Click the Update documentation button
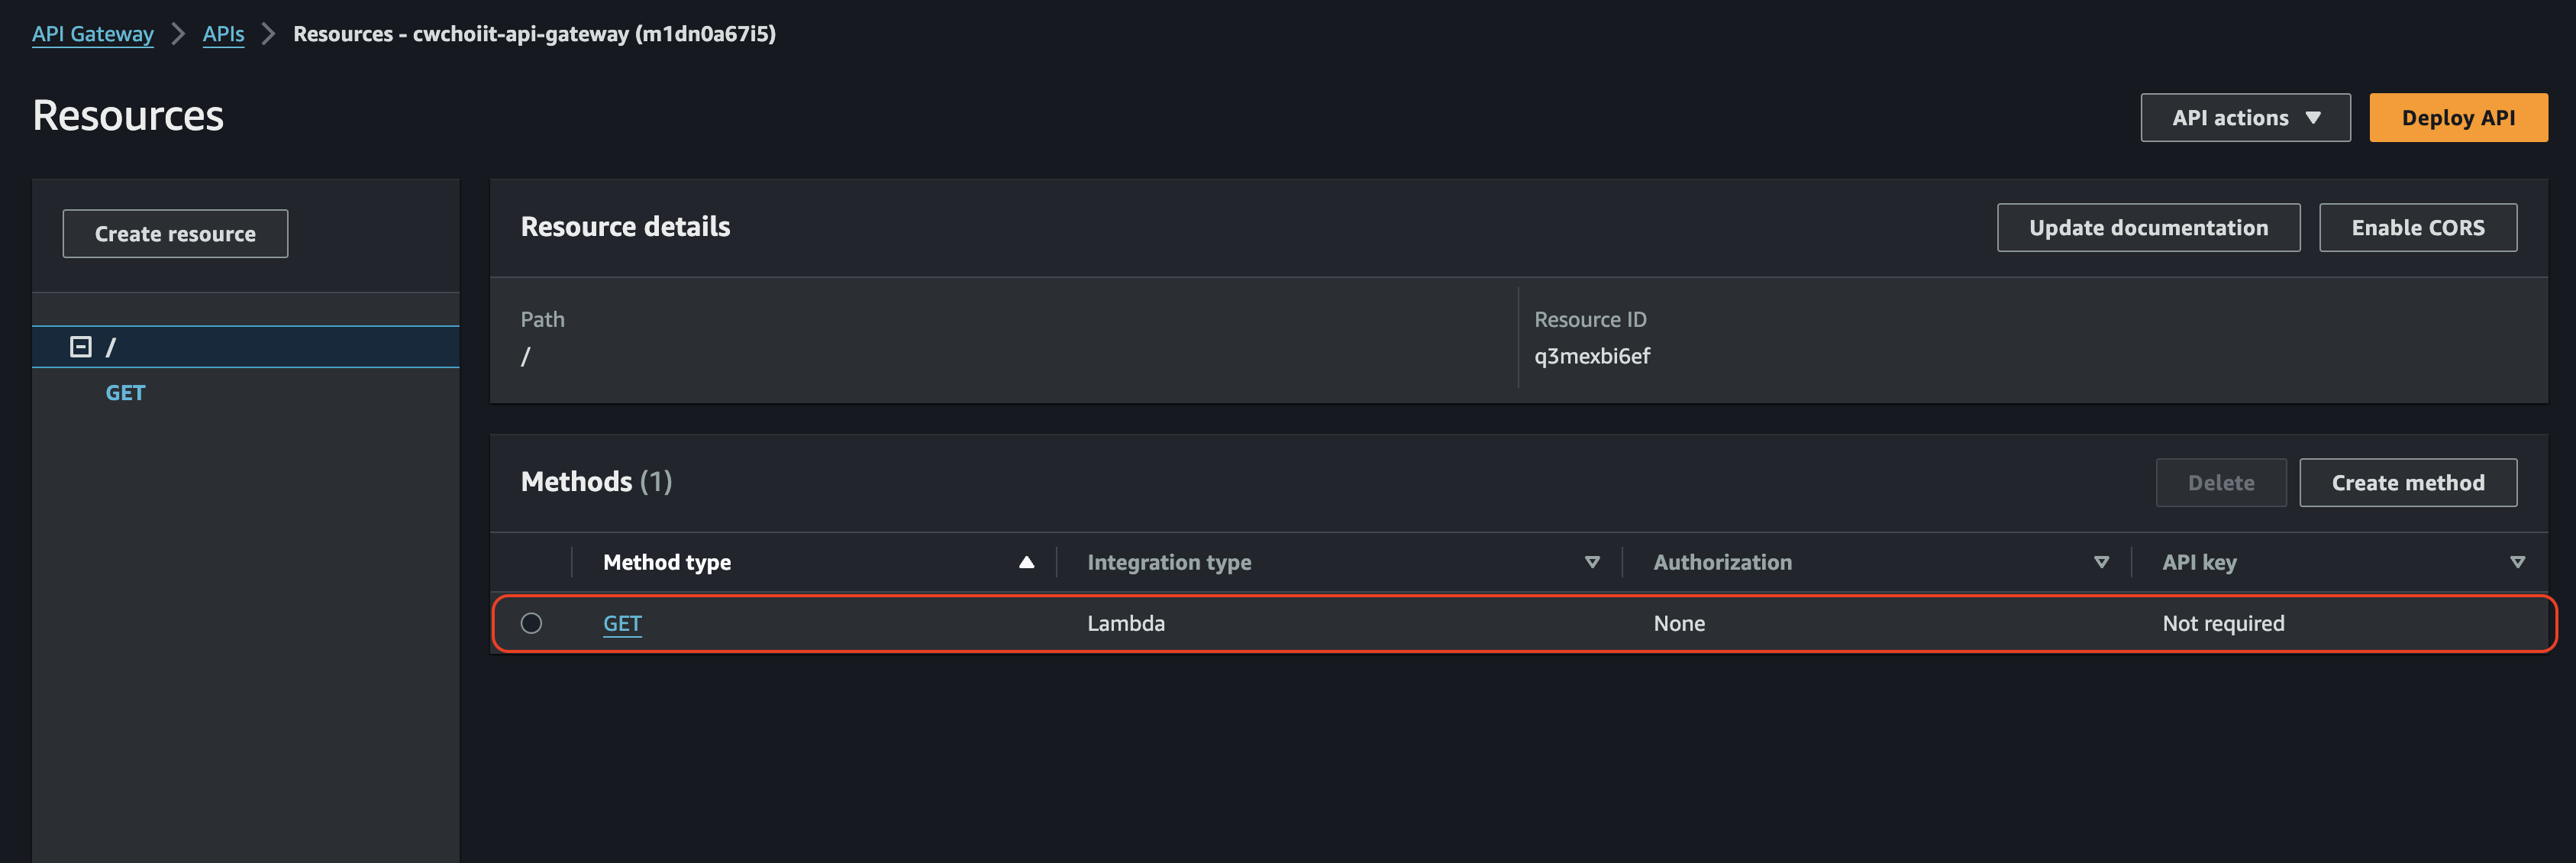This screenshot has width=2576, height=863. [x=2148, y=228]
